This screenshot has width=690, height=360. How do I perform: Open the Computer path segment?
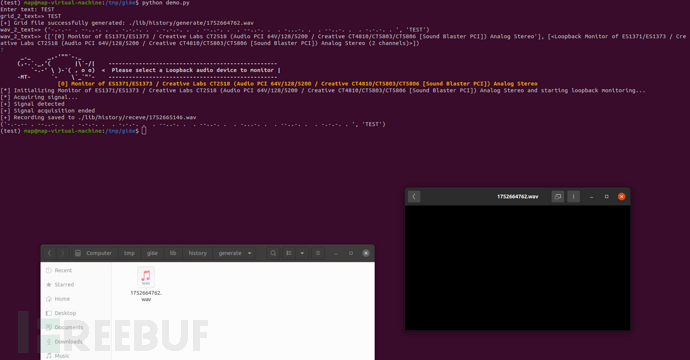click(x=93, y=253)
